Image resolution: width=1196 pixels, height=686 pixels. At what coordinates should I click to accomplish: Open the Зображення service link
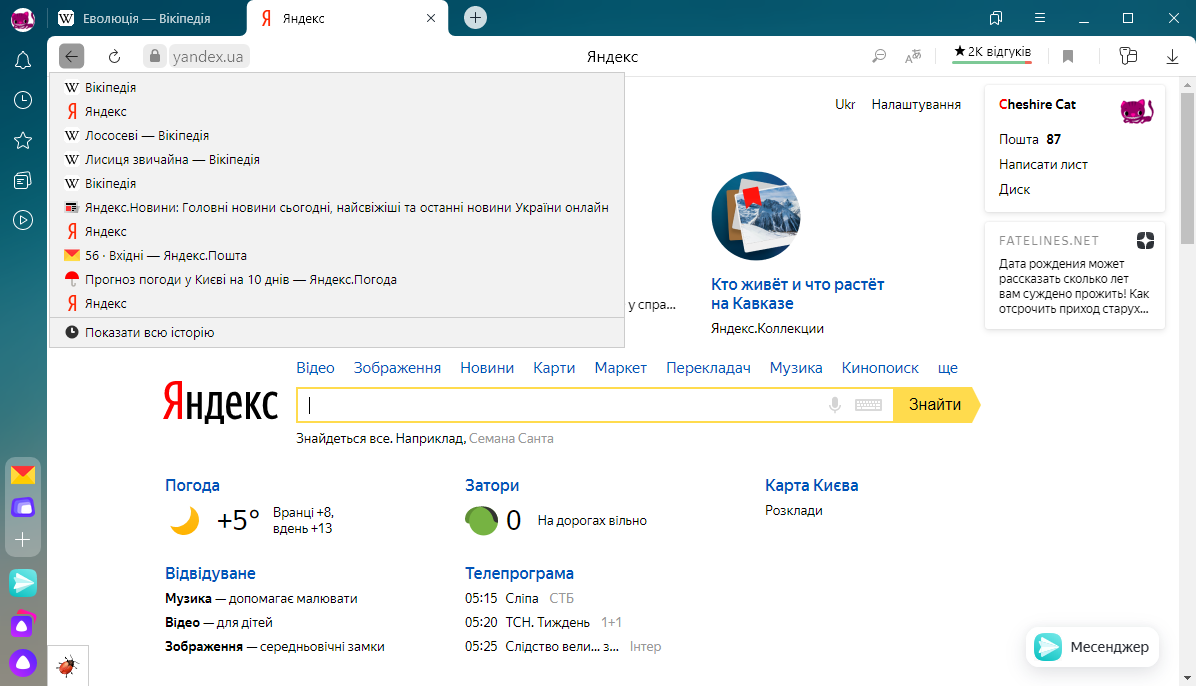pyautogui.click(x=397, y=368)
